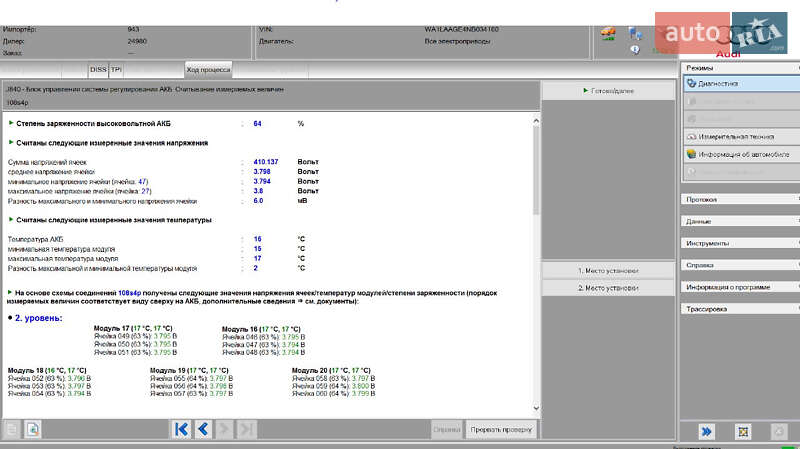
Task: Expand the Инструменты section
Action: pos(740,243)
